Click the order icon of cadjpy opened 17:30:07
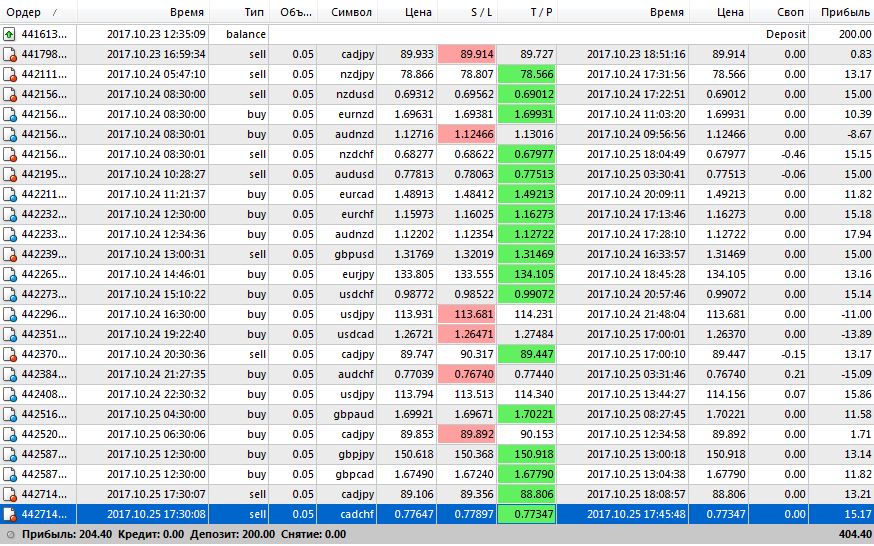Image resolution: width=874 pixels, height=546 pixels. 9,495
